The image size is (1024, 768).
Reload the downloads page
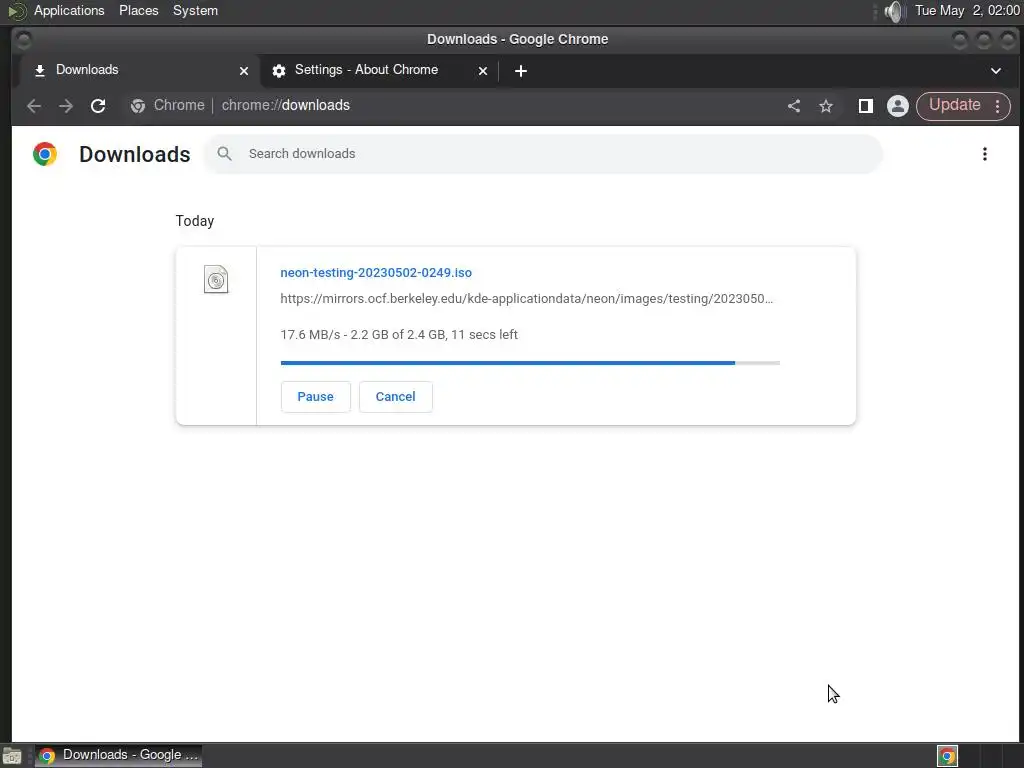(x=98, y=106)
